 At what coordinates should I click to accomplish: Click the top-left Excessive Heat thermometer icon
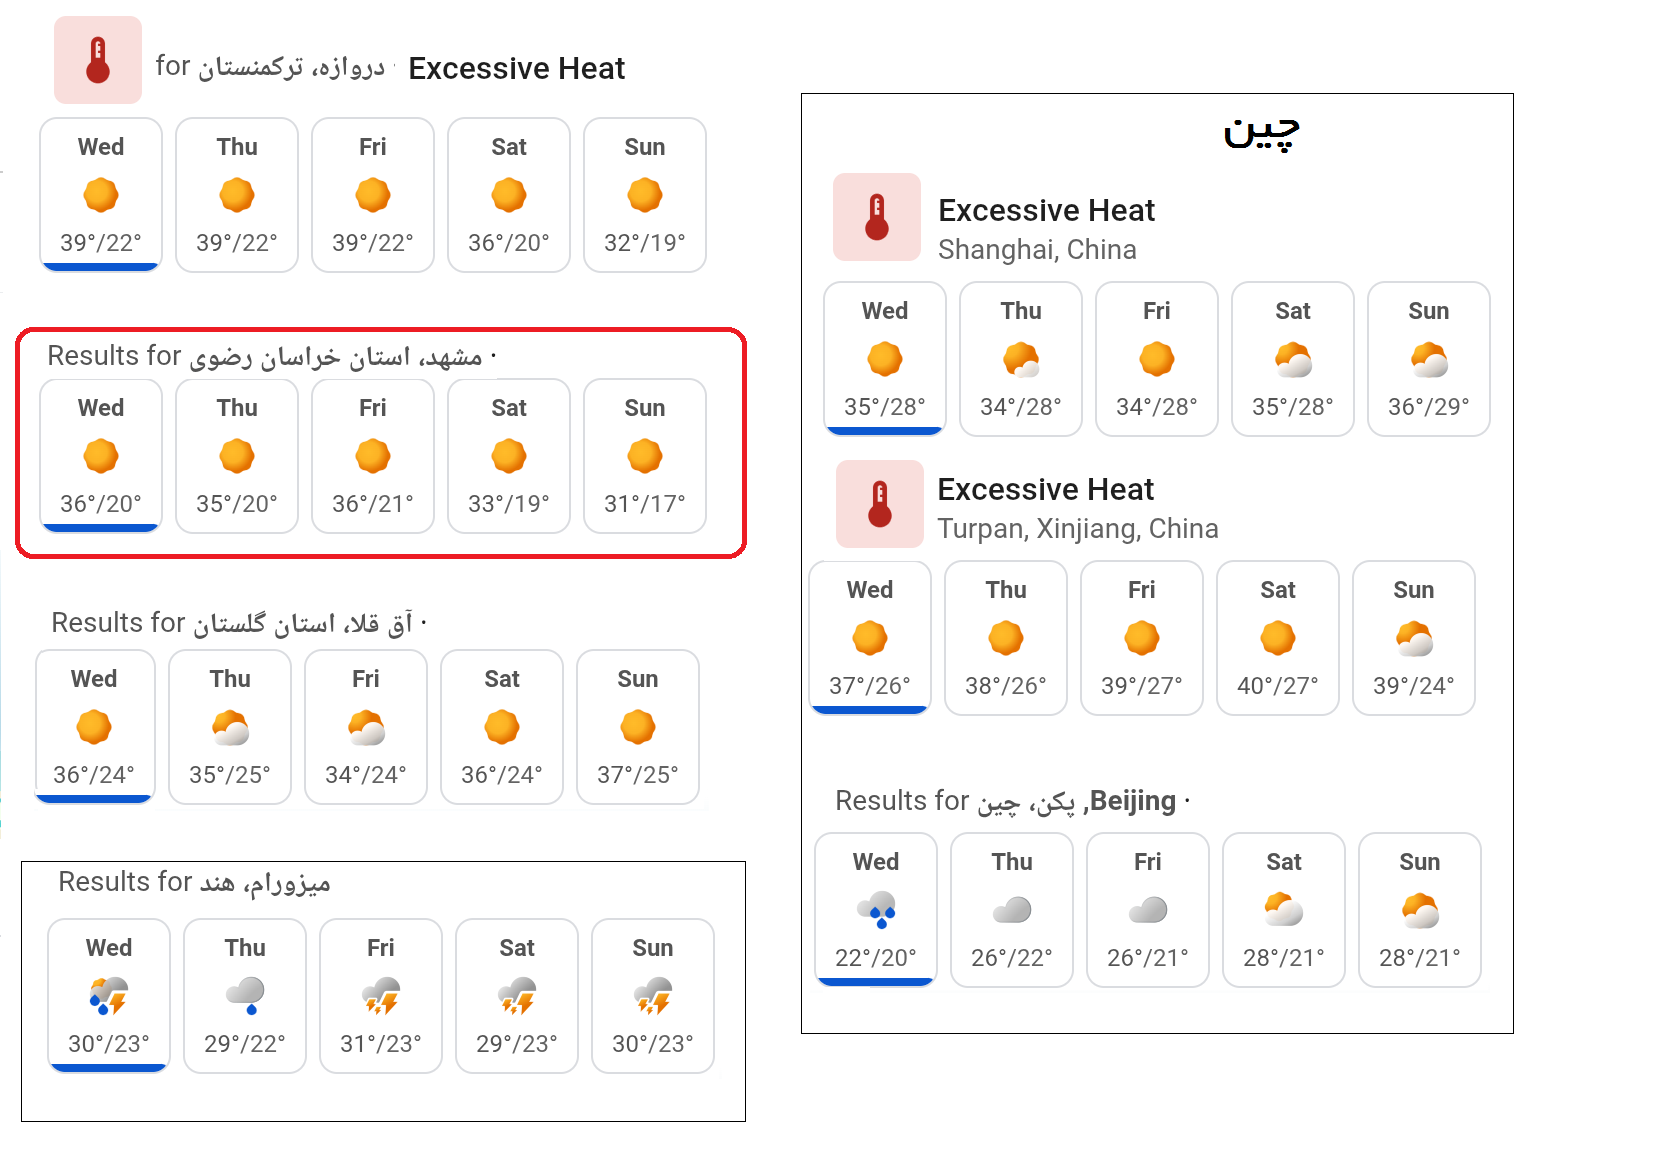click(98, 60)
